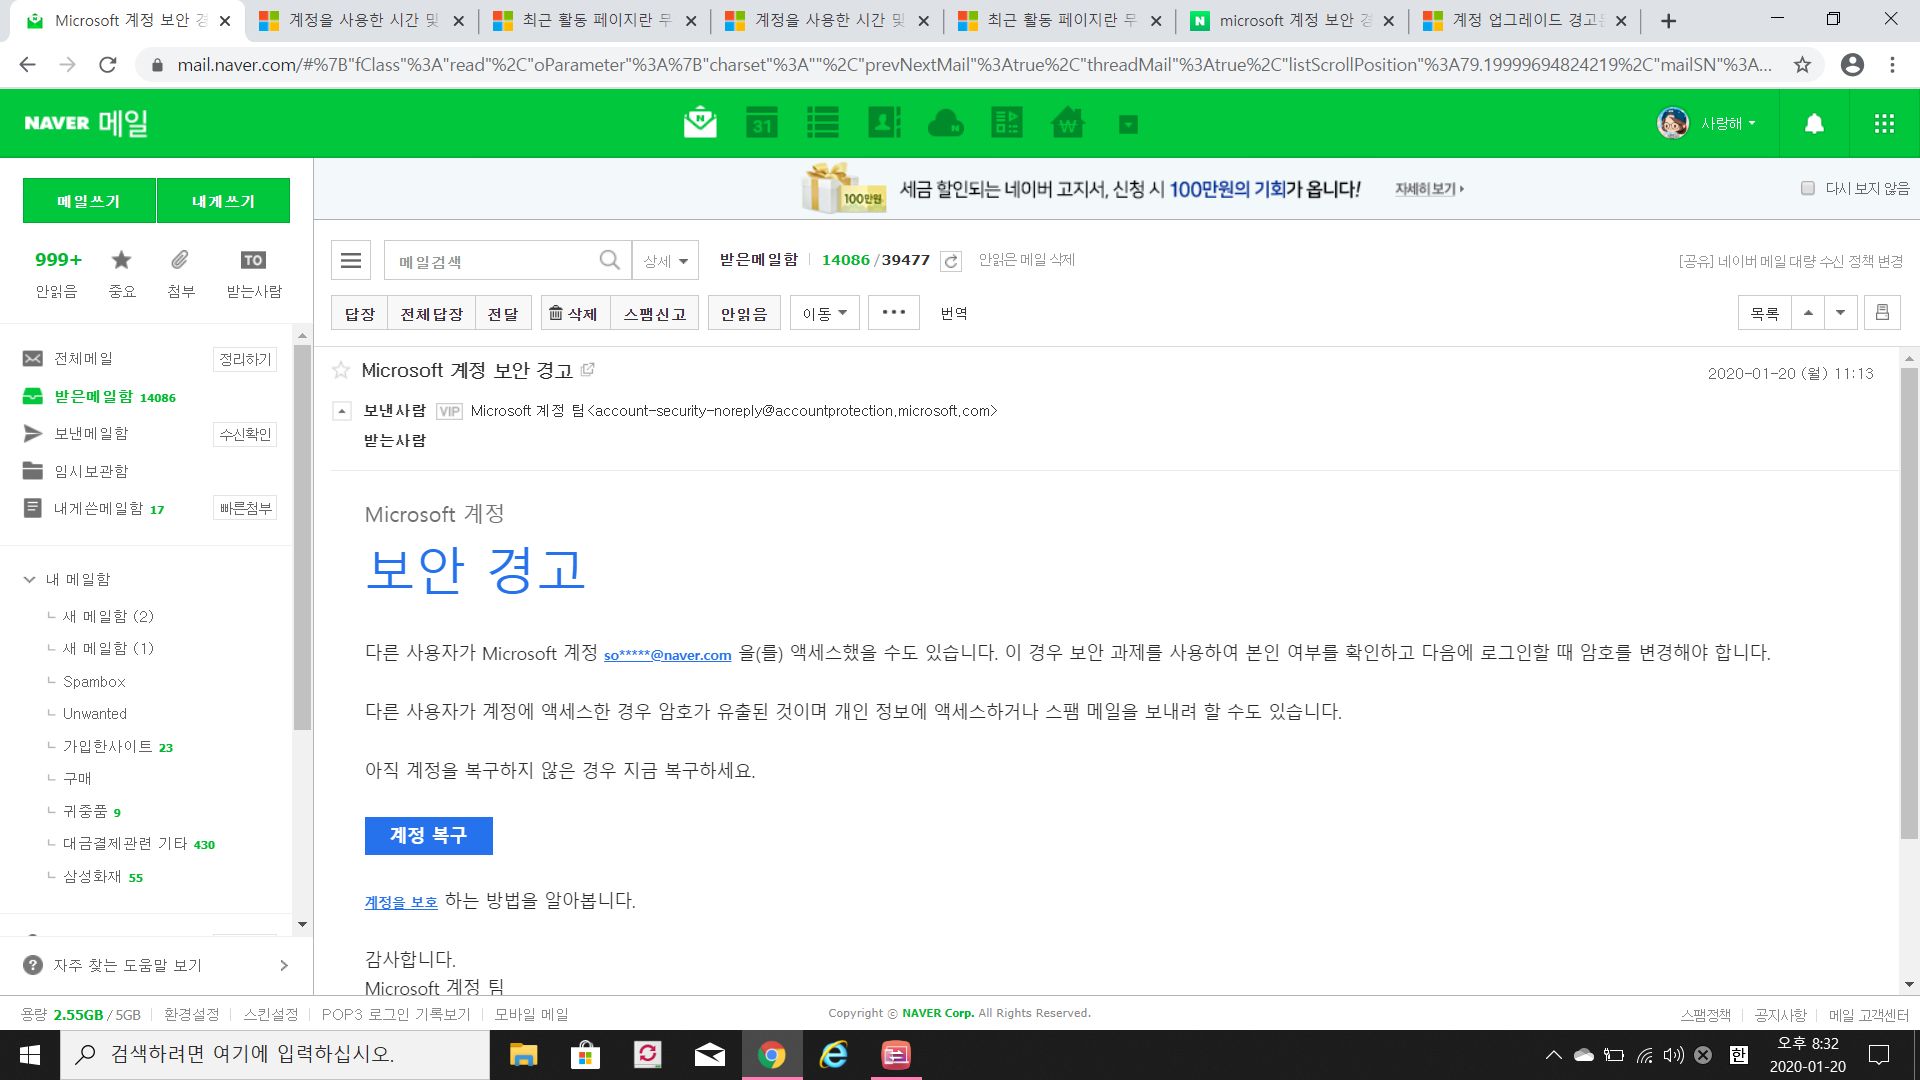This screenshot has height=1080, width=1920.
Task: Star the Microsoft 보안 경고 email
Action: pos(340,370)
